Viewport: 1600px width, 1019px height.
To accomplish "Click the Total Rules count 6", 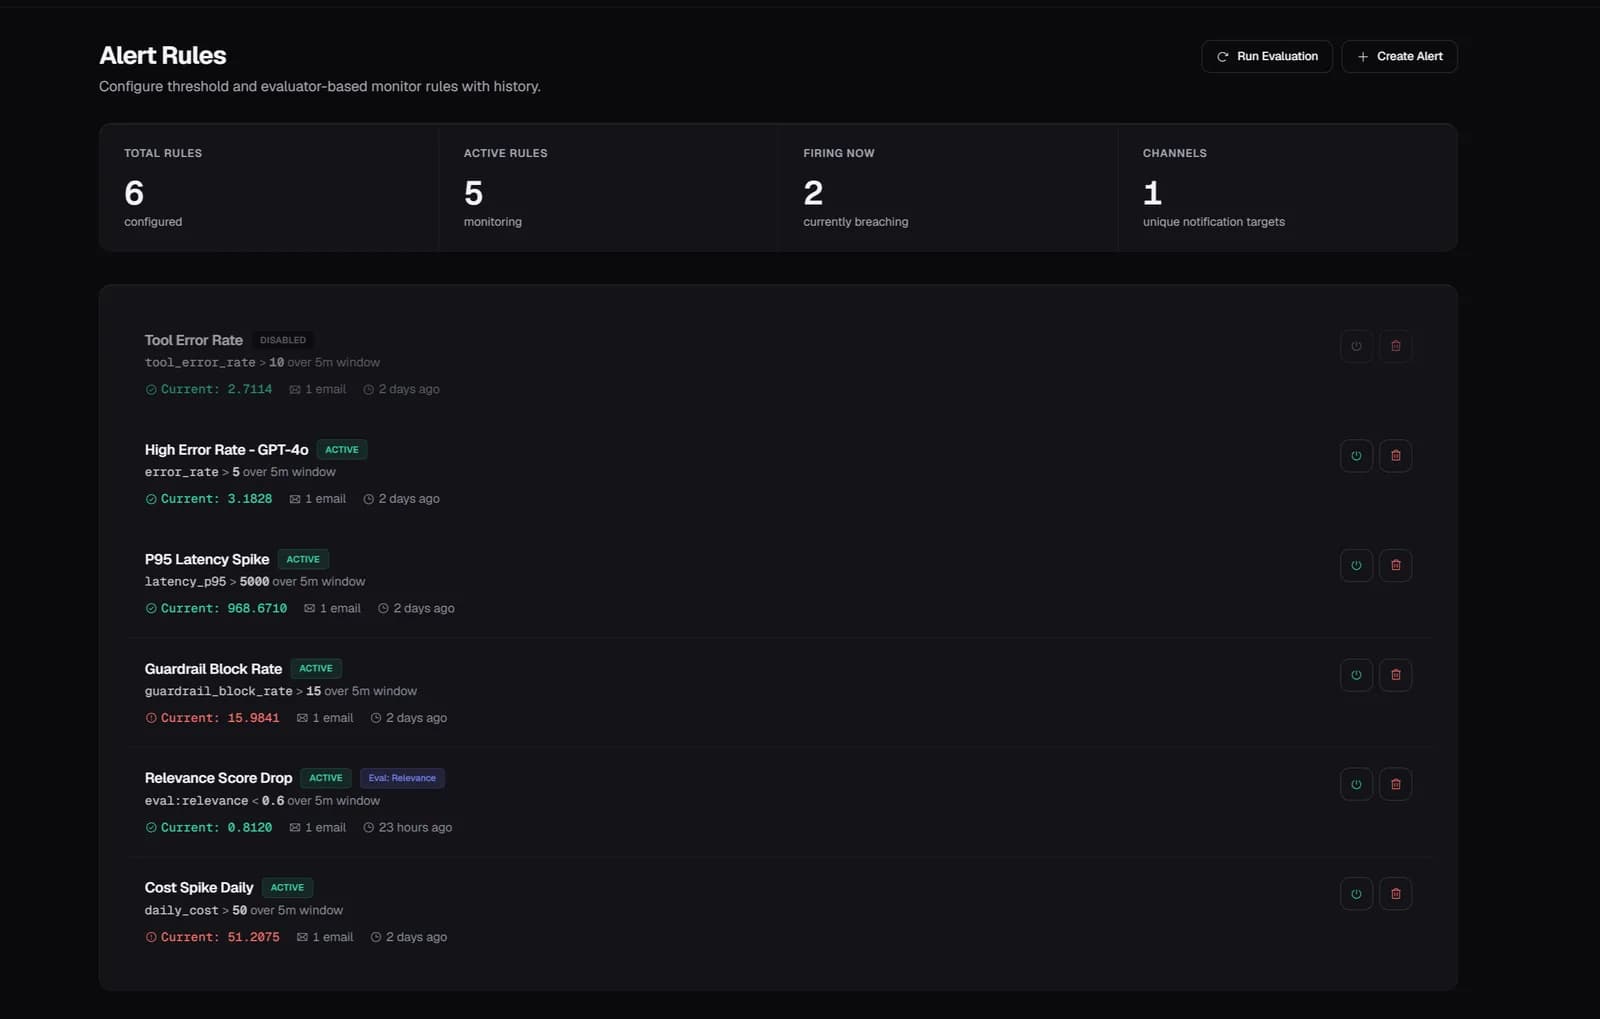I will (134, 192).
